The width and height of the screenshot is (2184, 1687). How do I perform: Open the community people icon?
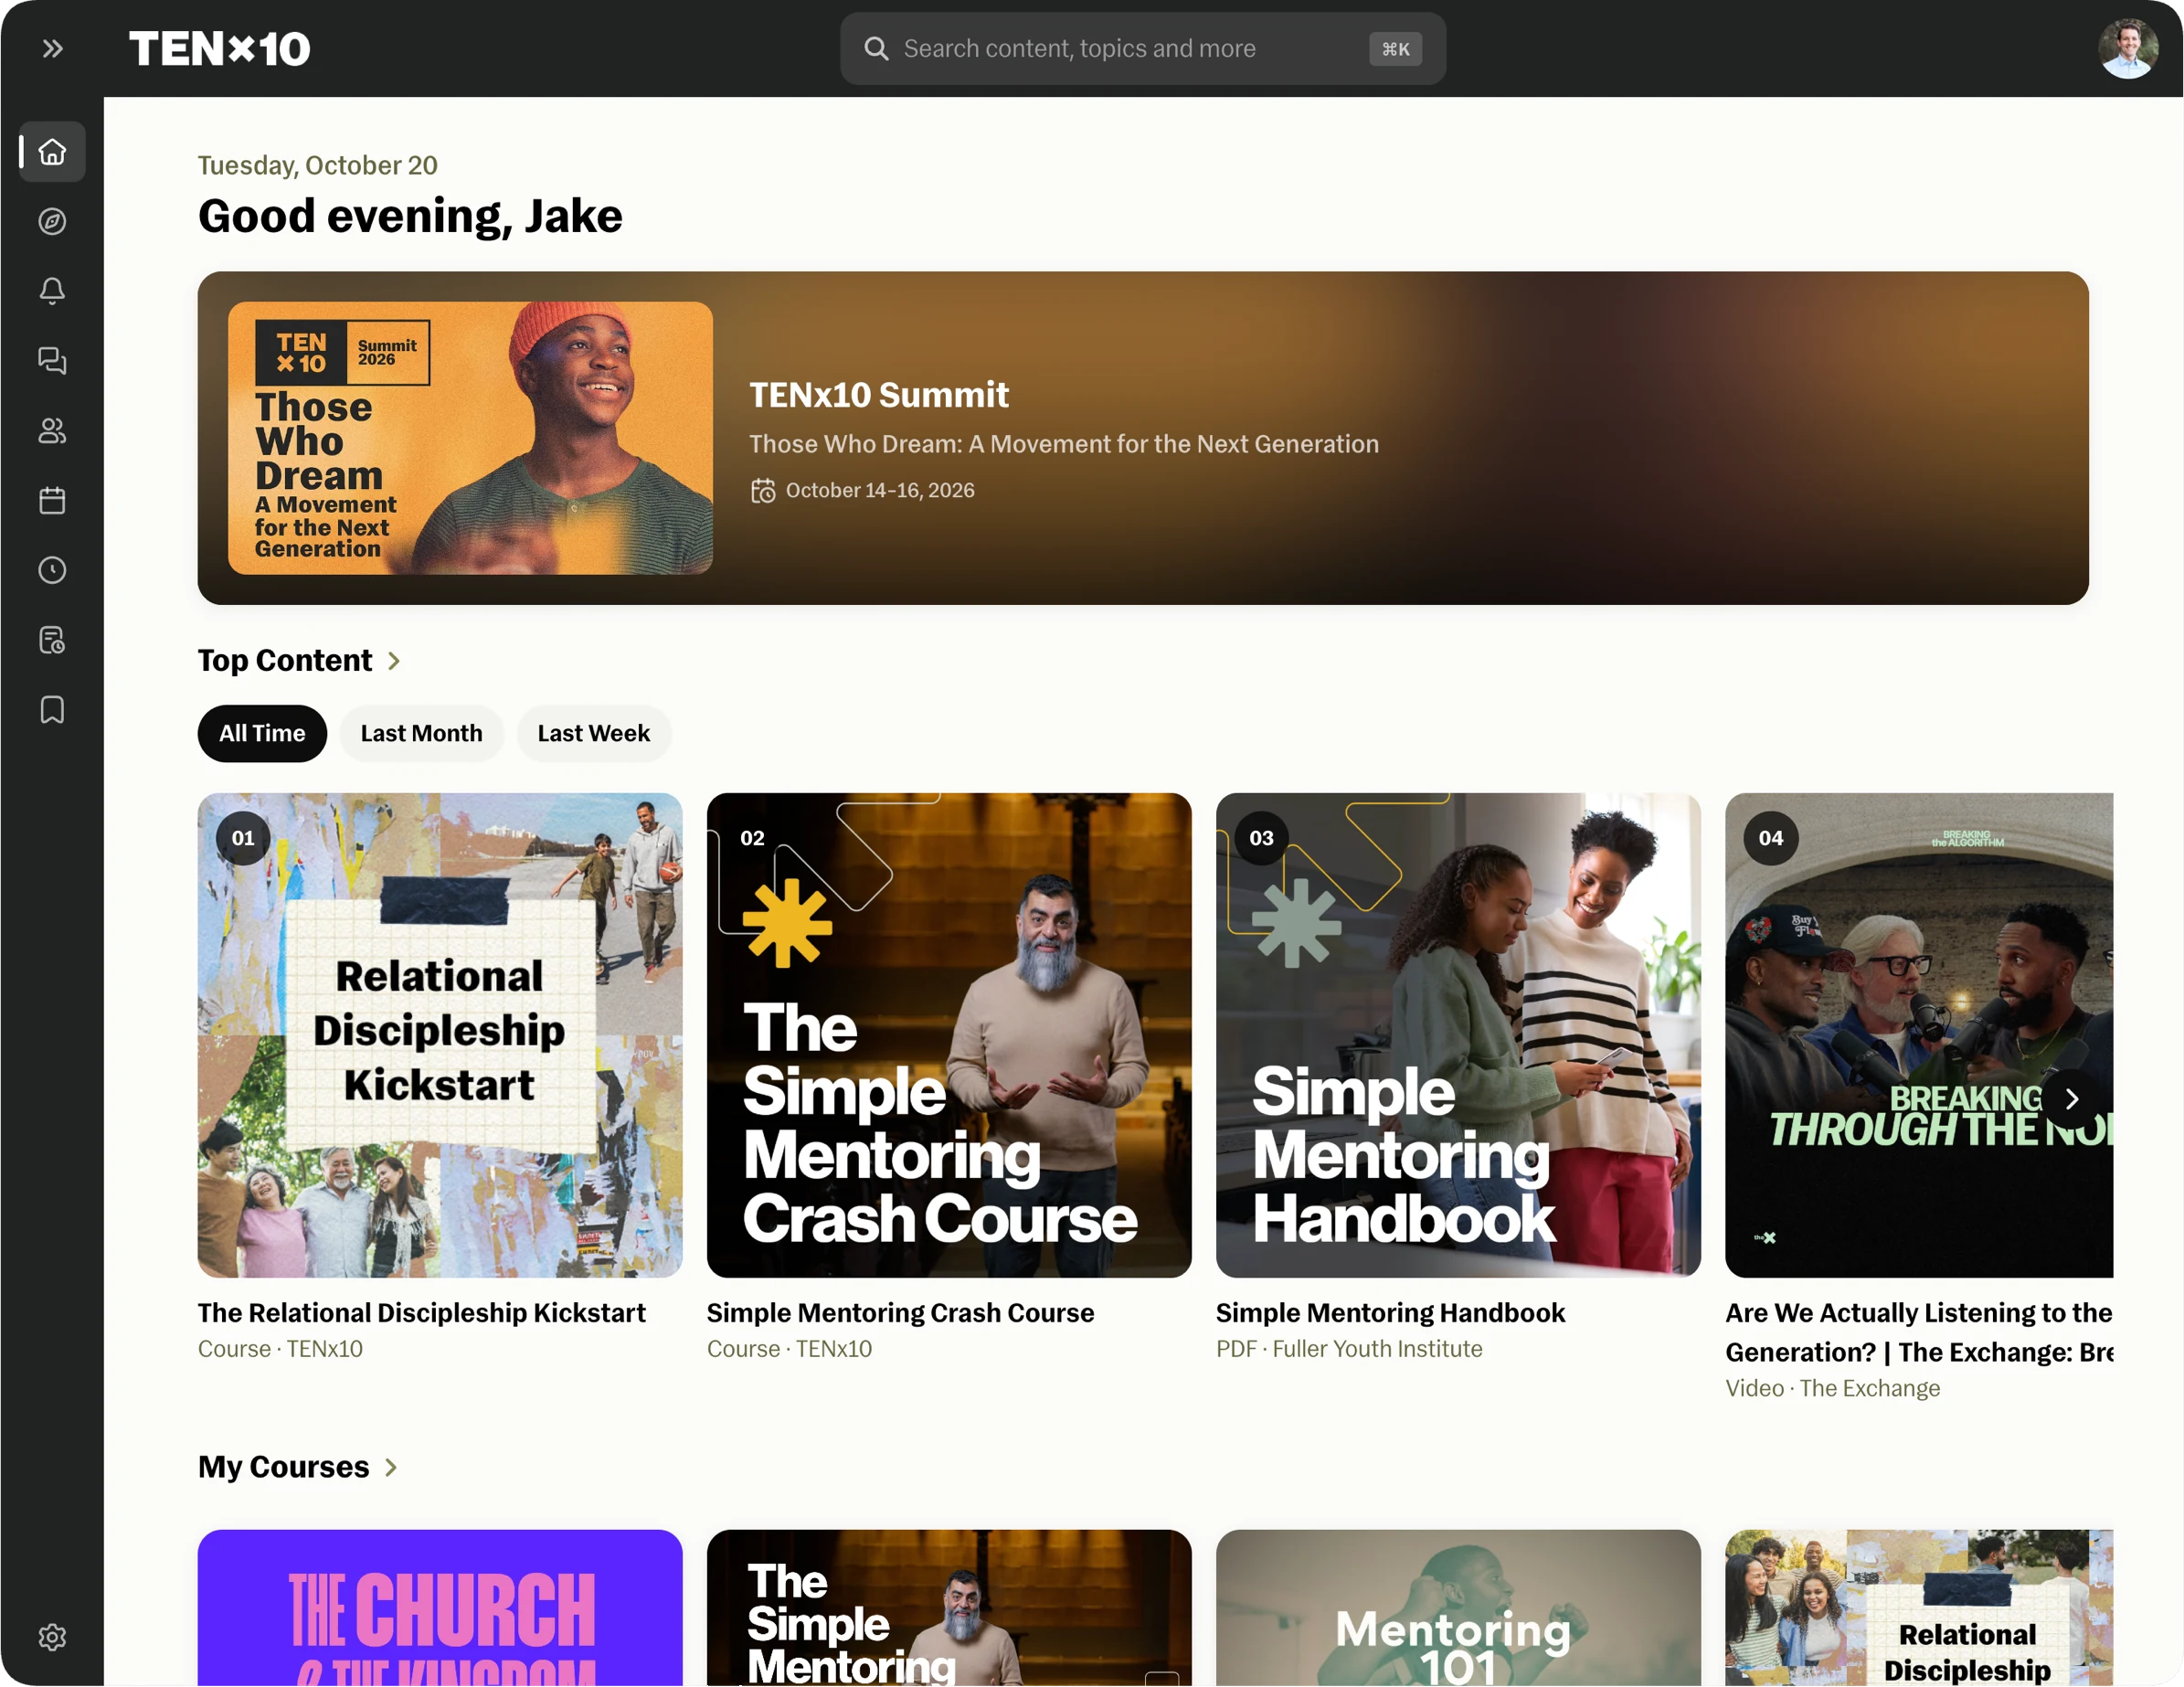52,431
